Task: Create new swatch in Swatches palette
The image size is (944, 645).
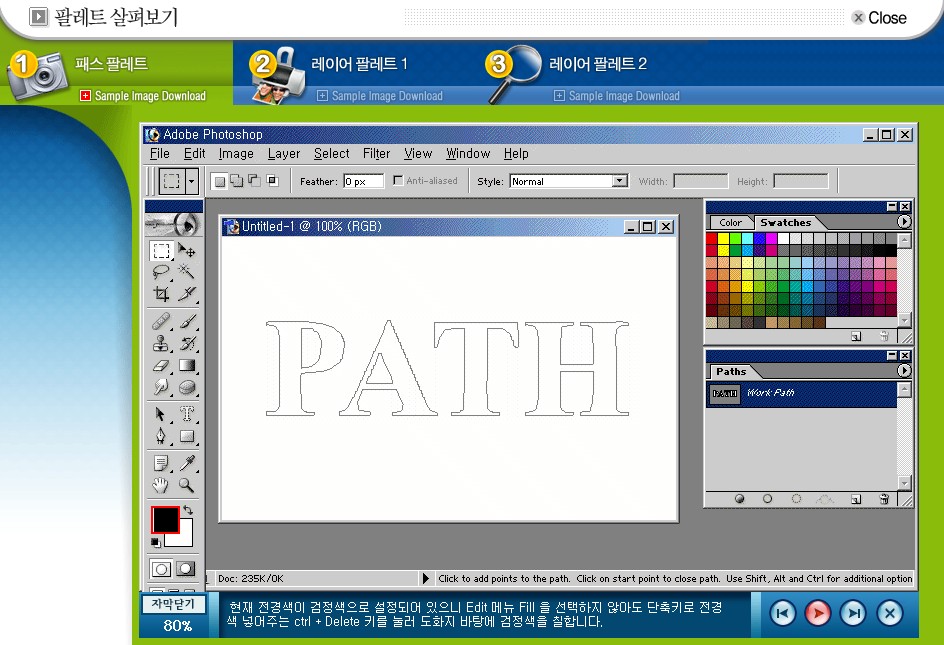Action: (x=856, y=336)
